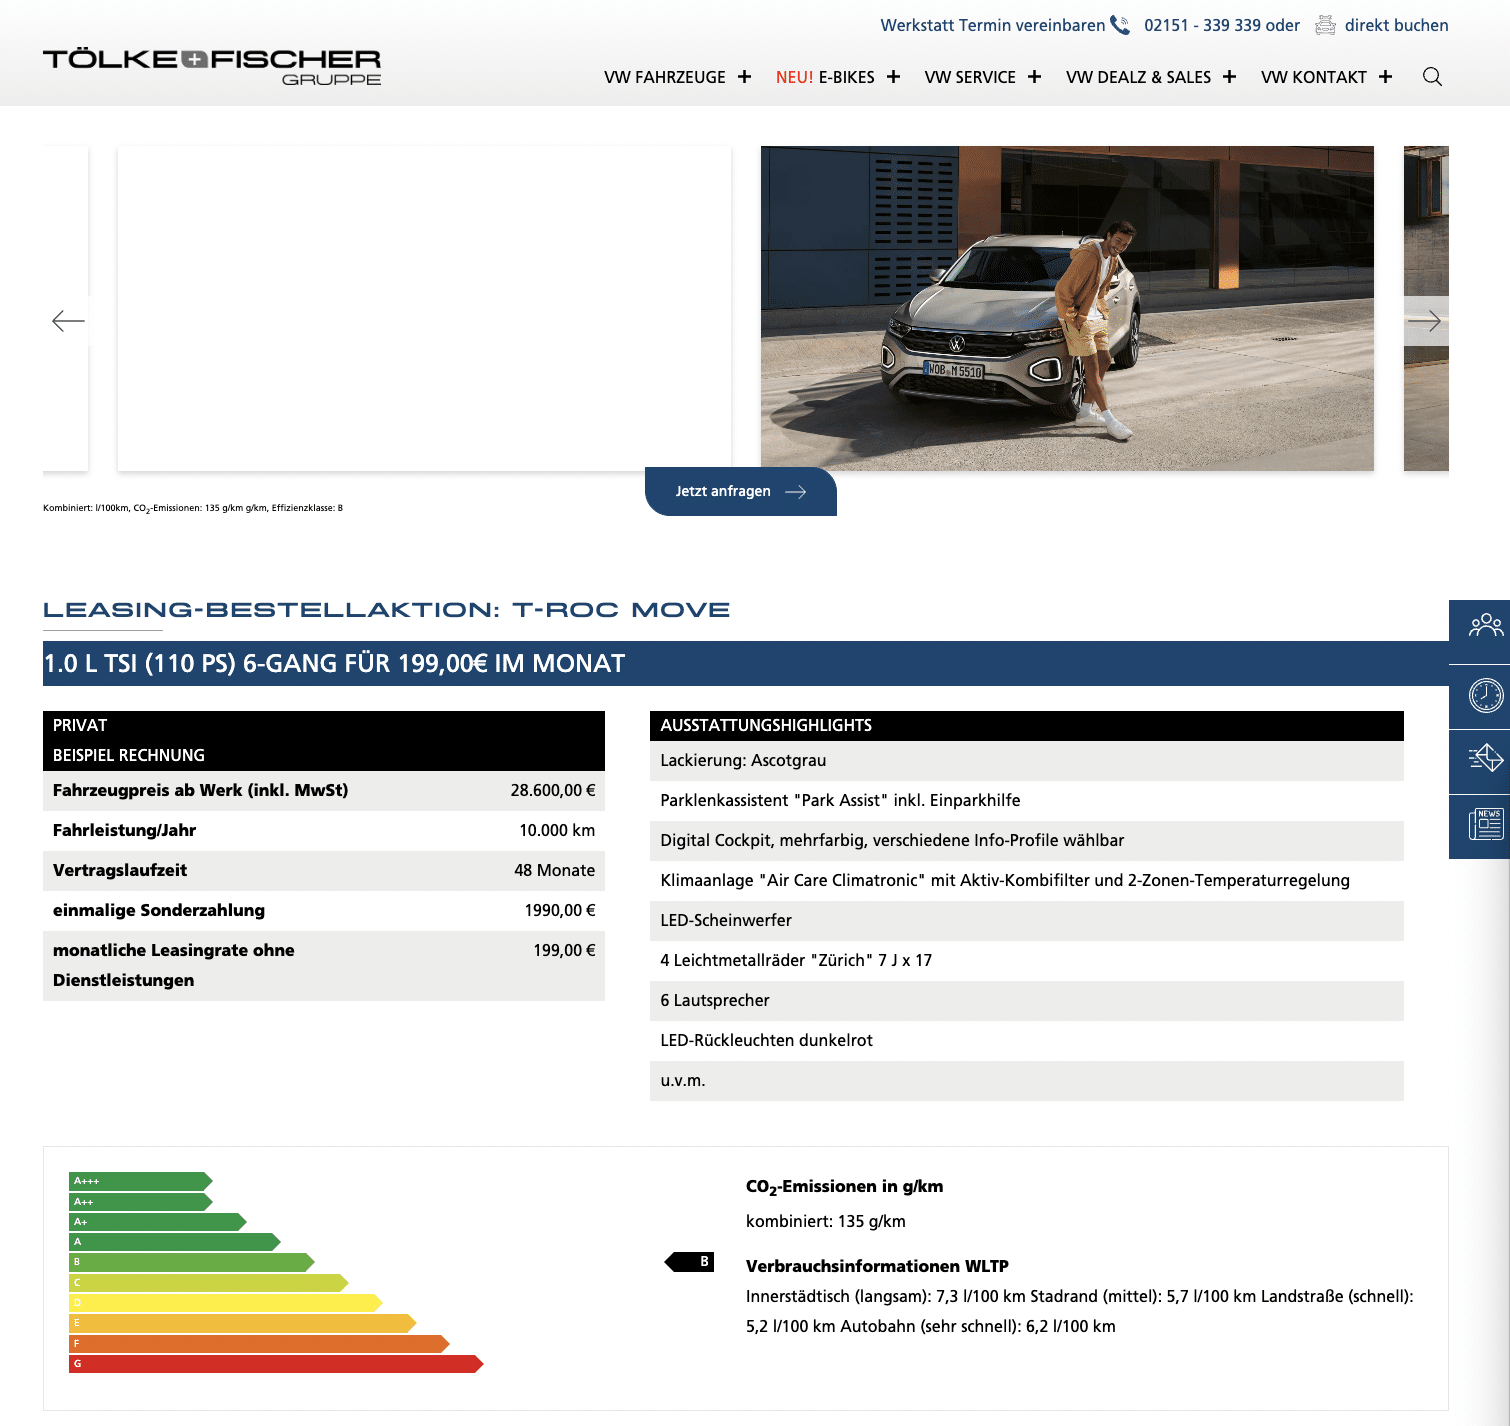Select the A+++ efficiency bar
This screenshot has width=1510, height=1426.
pyautogui.click(x=140, y=1181)
